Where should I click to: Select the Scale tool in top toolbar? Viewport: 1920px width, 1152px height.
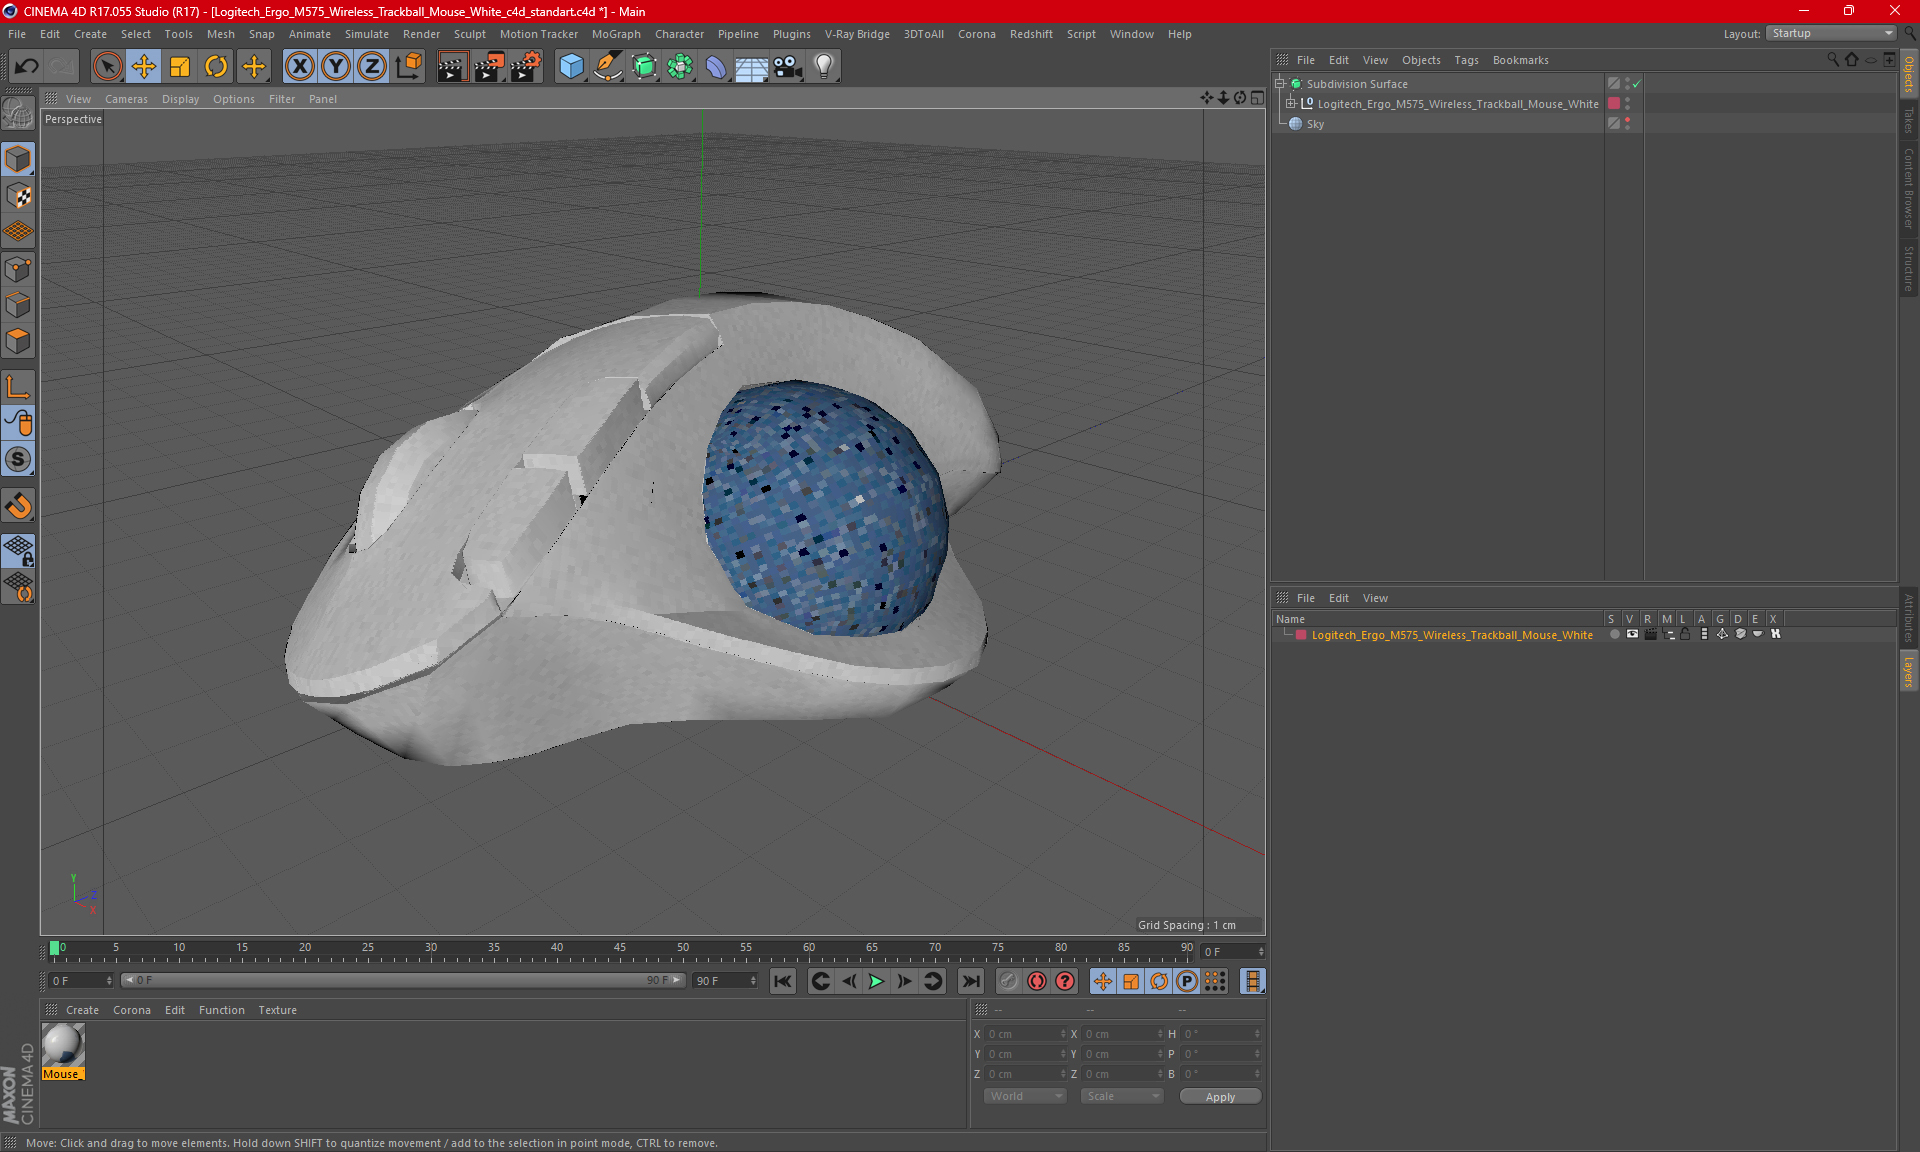click(x=180, y=67)
